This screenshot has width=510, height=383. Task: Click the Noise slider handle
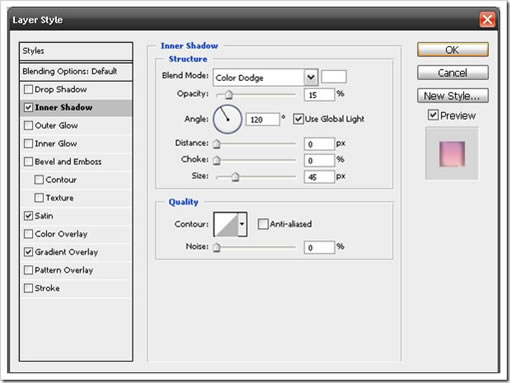tap(217, 247)
